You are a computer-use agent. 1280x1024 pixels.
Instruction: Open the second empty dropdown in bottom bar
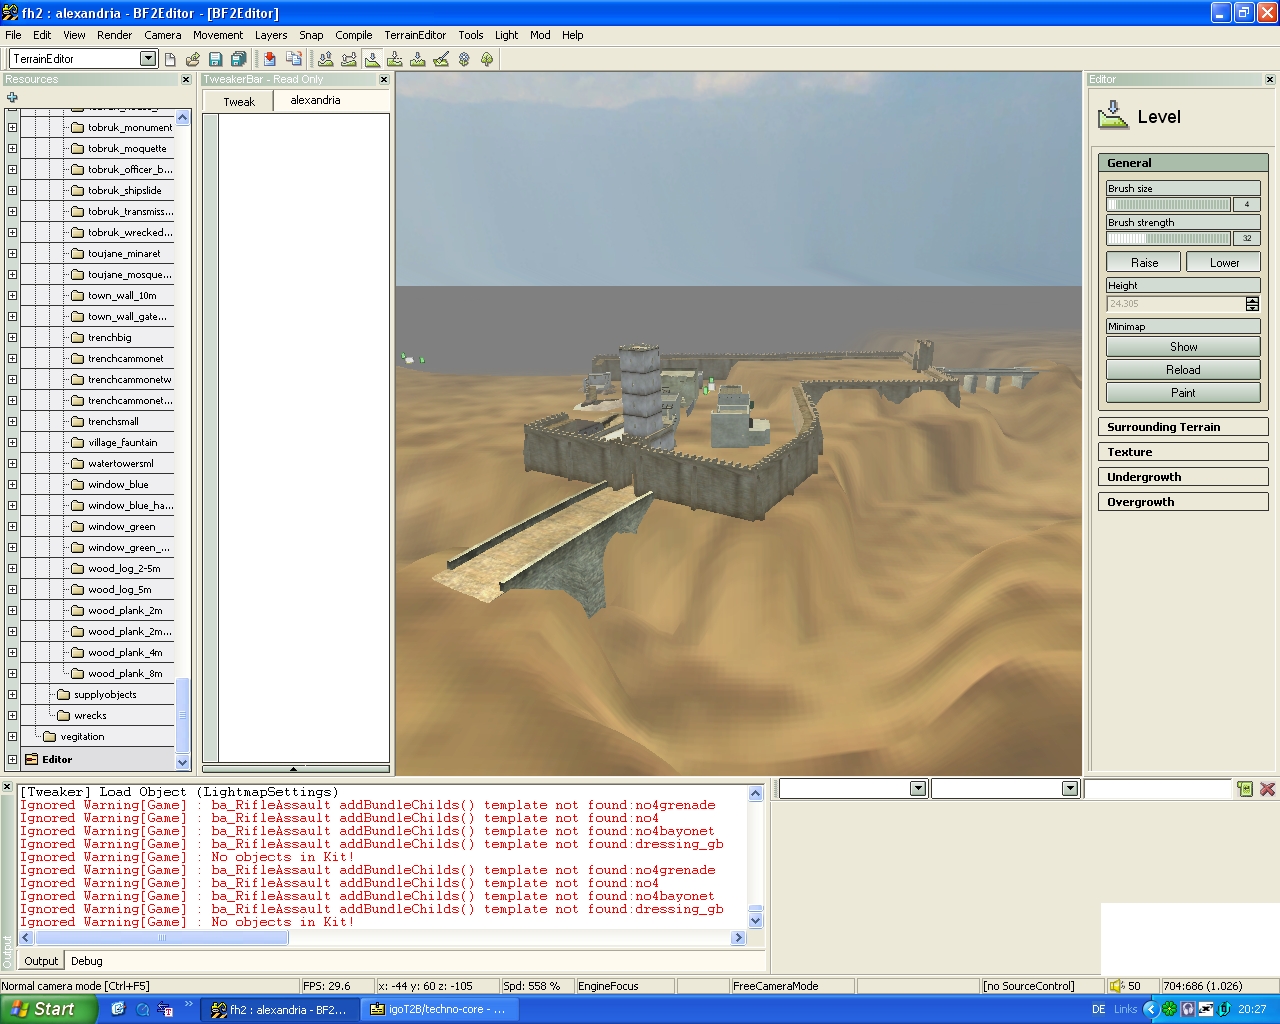(x=1070, y=789)
